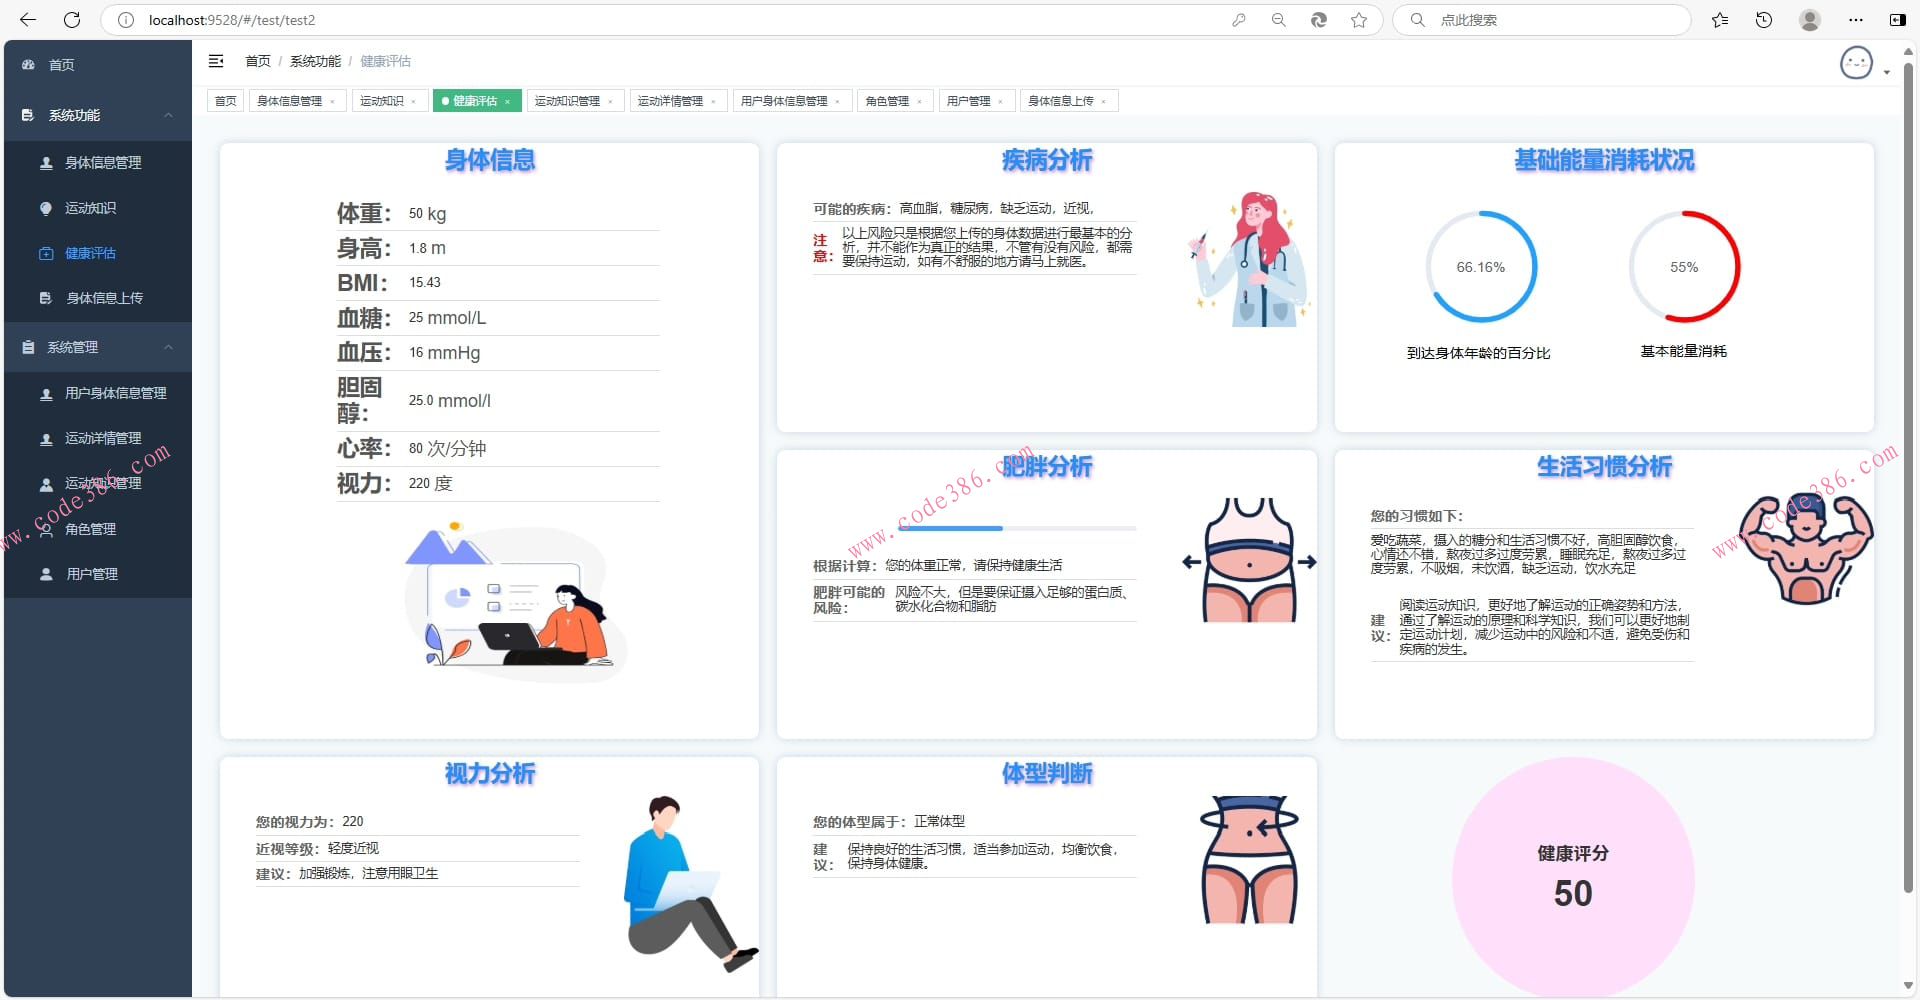Collapse the 系统管理 menu chevron
This screenshot has width=1920, height=1000.
click(x=168, y=347)
